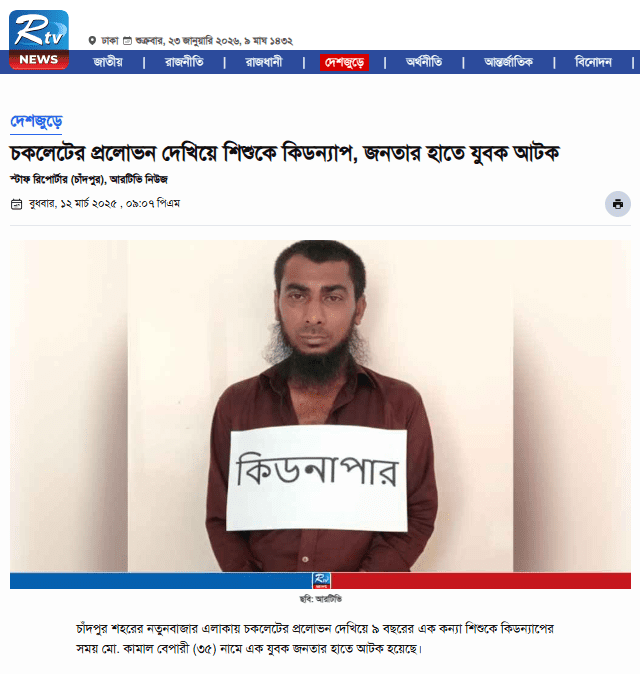Click the Rtv News logo

pos(39,40)
